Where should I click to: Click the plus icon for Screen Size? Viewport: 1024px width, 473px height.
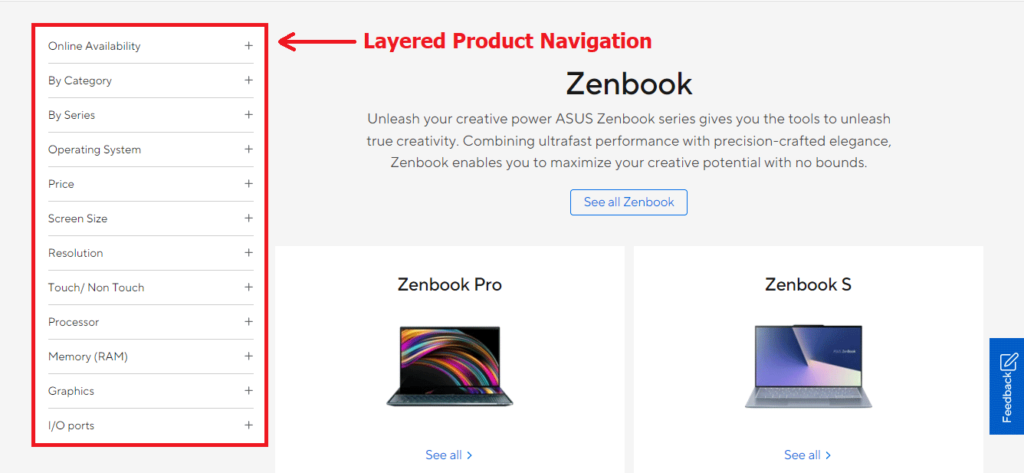[249, 218]
